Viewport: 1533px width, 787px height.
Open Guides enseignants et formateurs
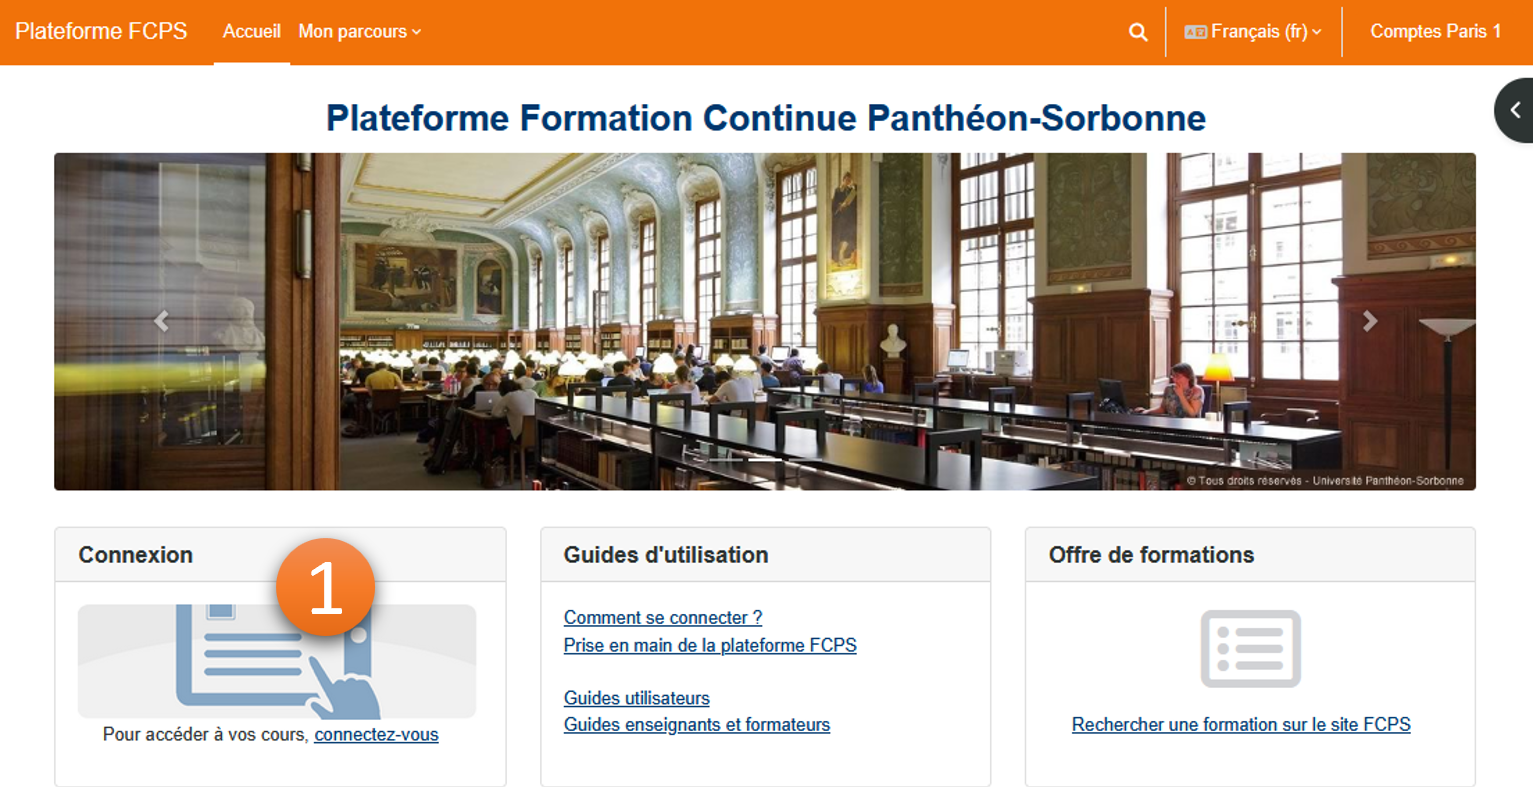tap(697, 724)
